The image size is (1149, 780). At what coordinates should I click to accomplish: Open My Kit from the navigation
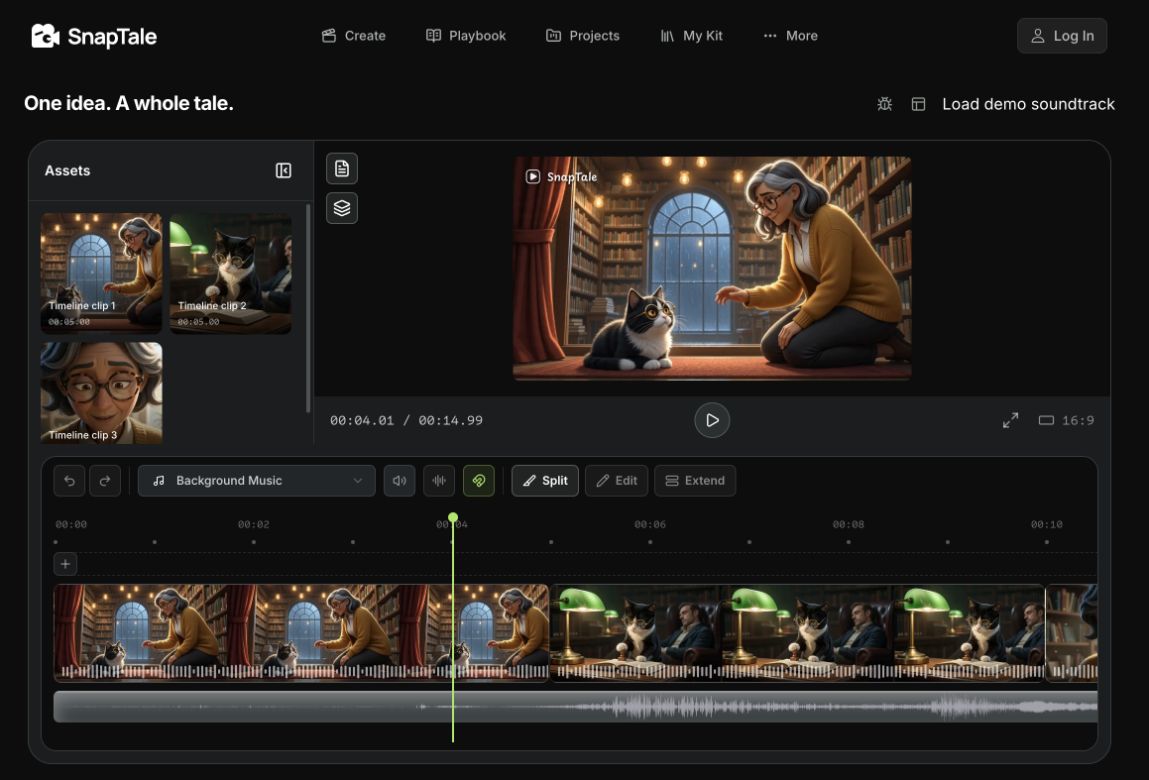tap(691, 36)
